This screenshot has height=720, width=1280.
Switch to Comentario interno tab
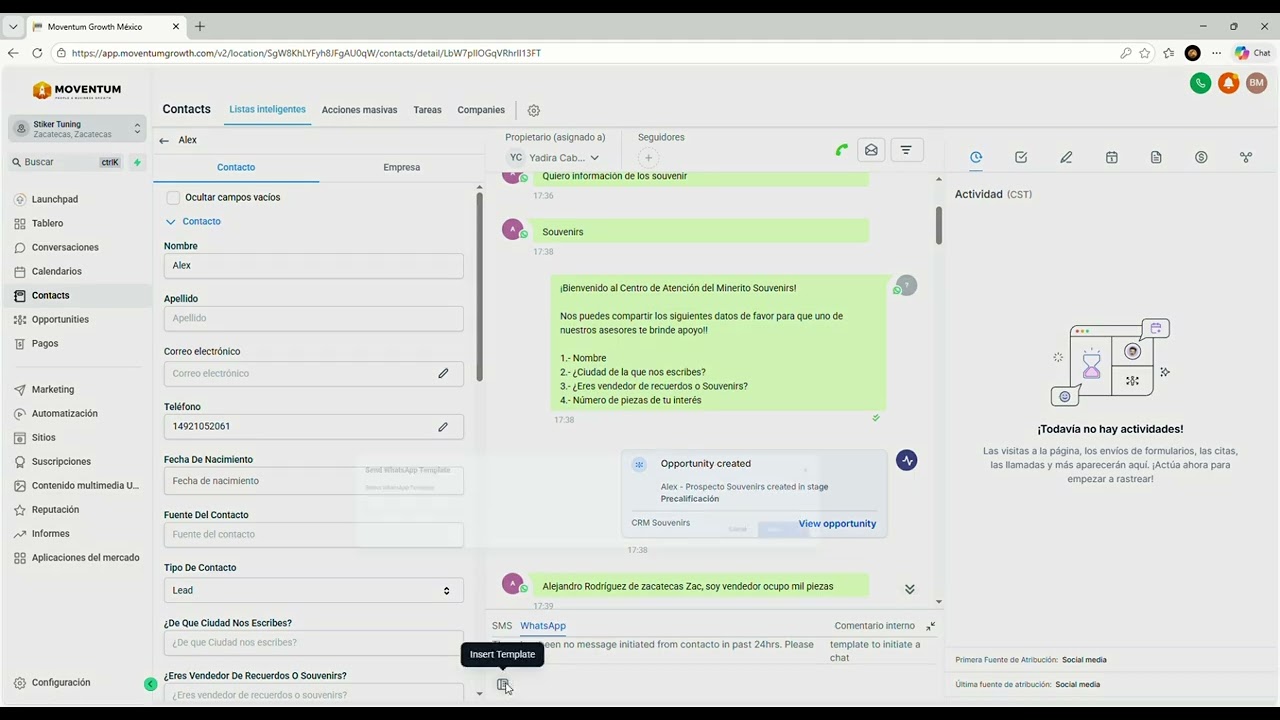(x=874, y=626)
